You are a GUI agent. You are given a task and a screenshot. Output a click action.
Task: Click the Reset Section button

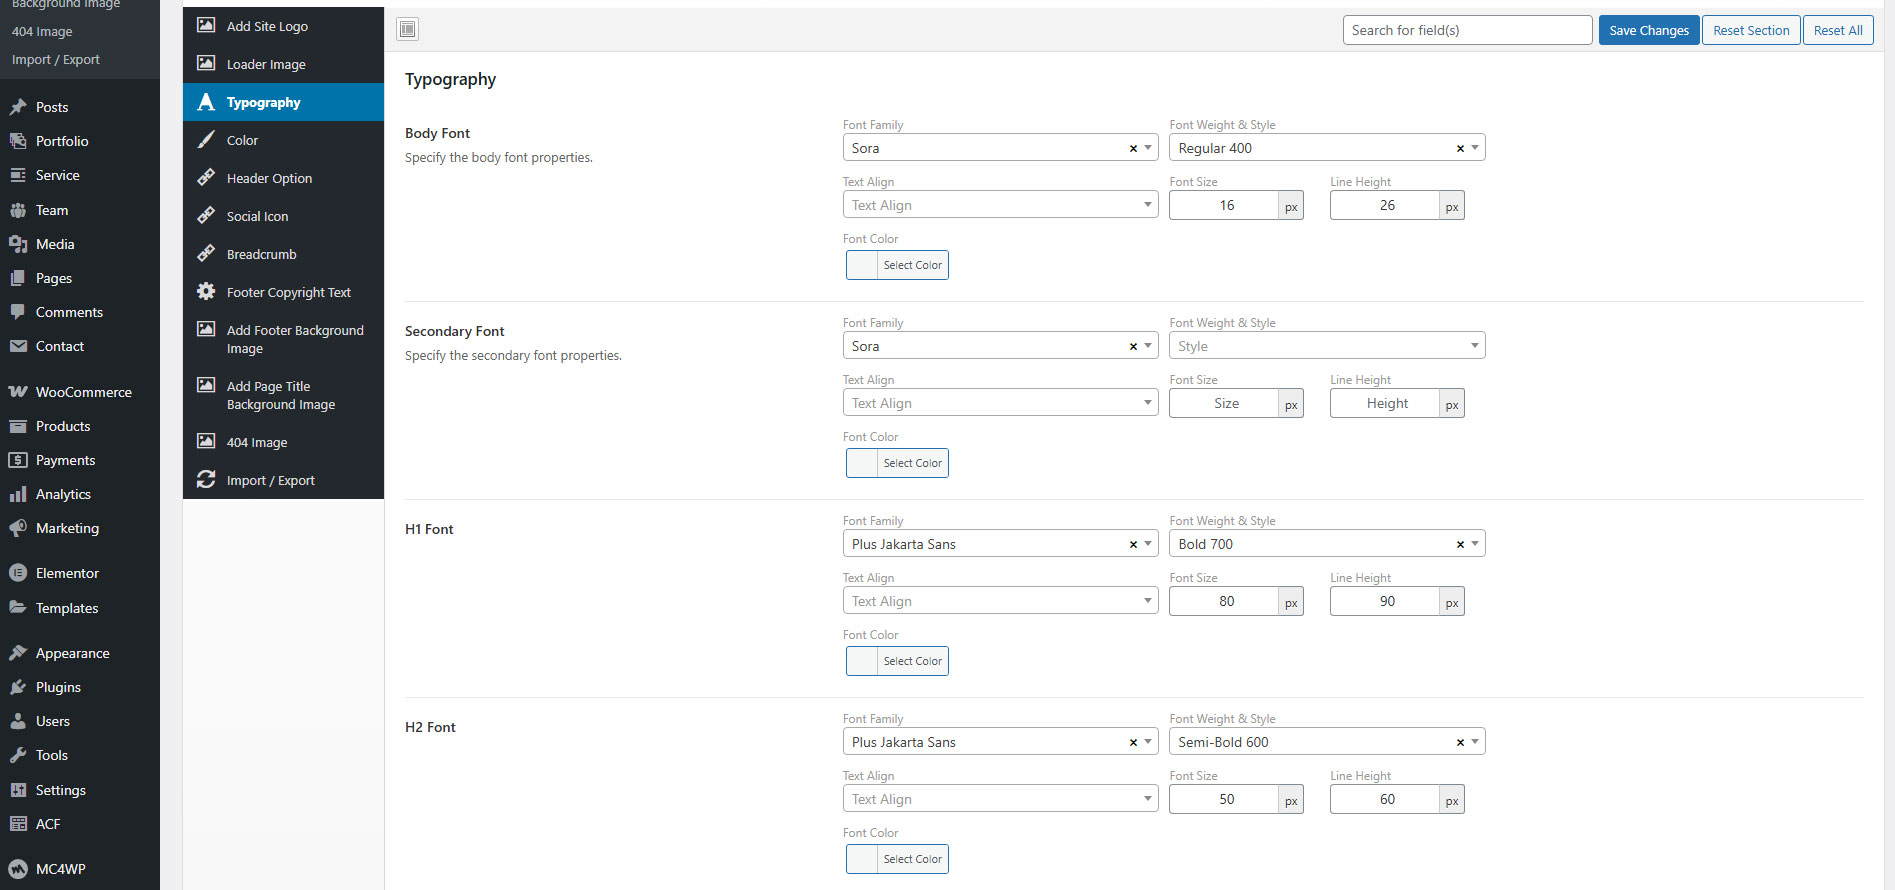1750,30
